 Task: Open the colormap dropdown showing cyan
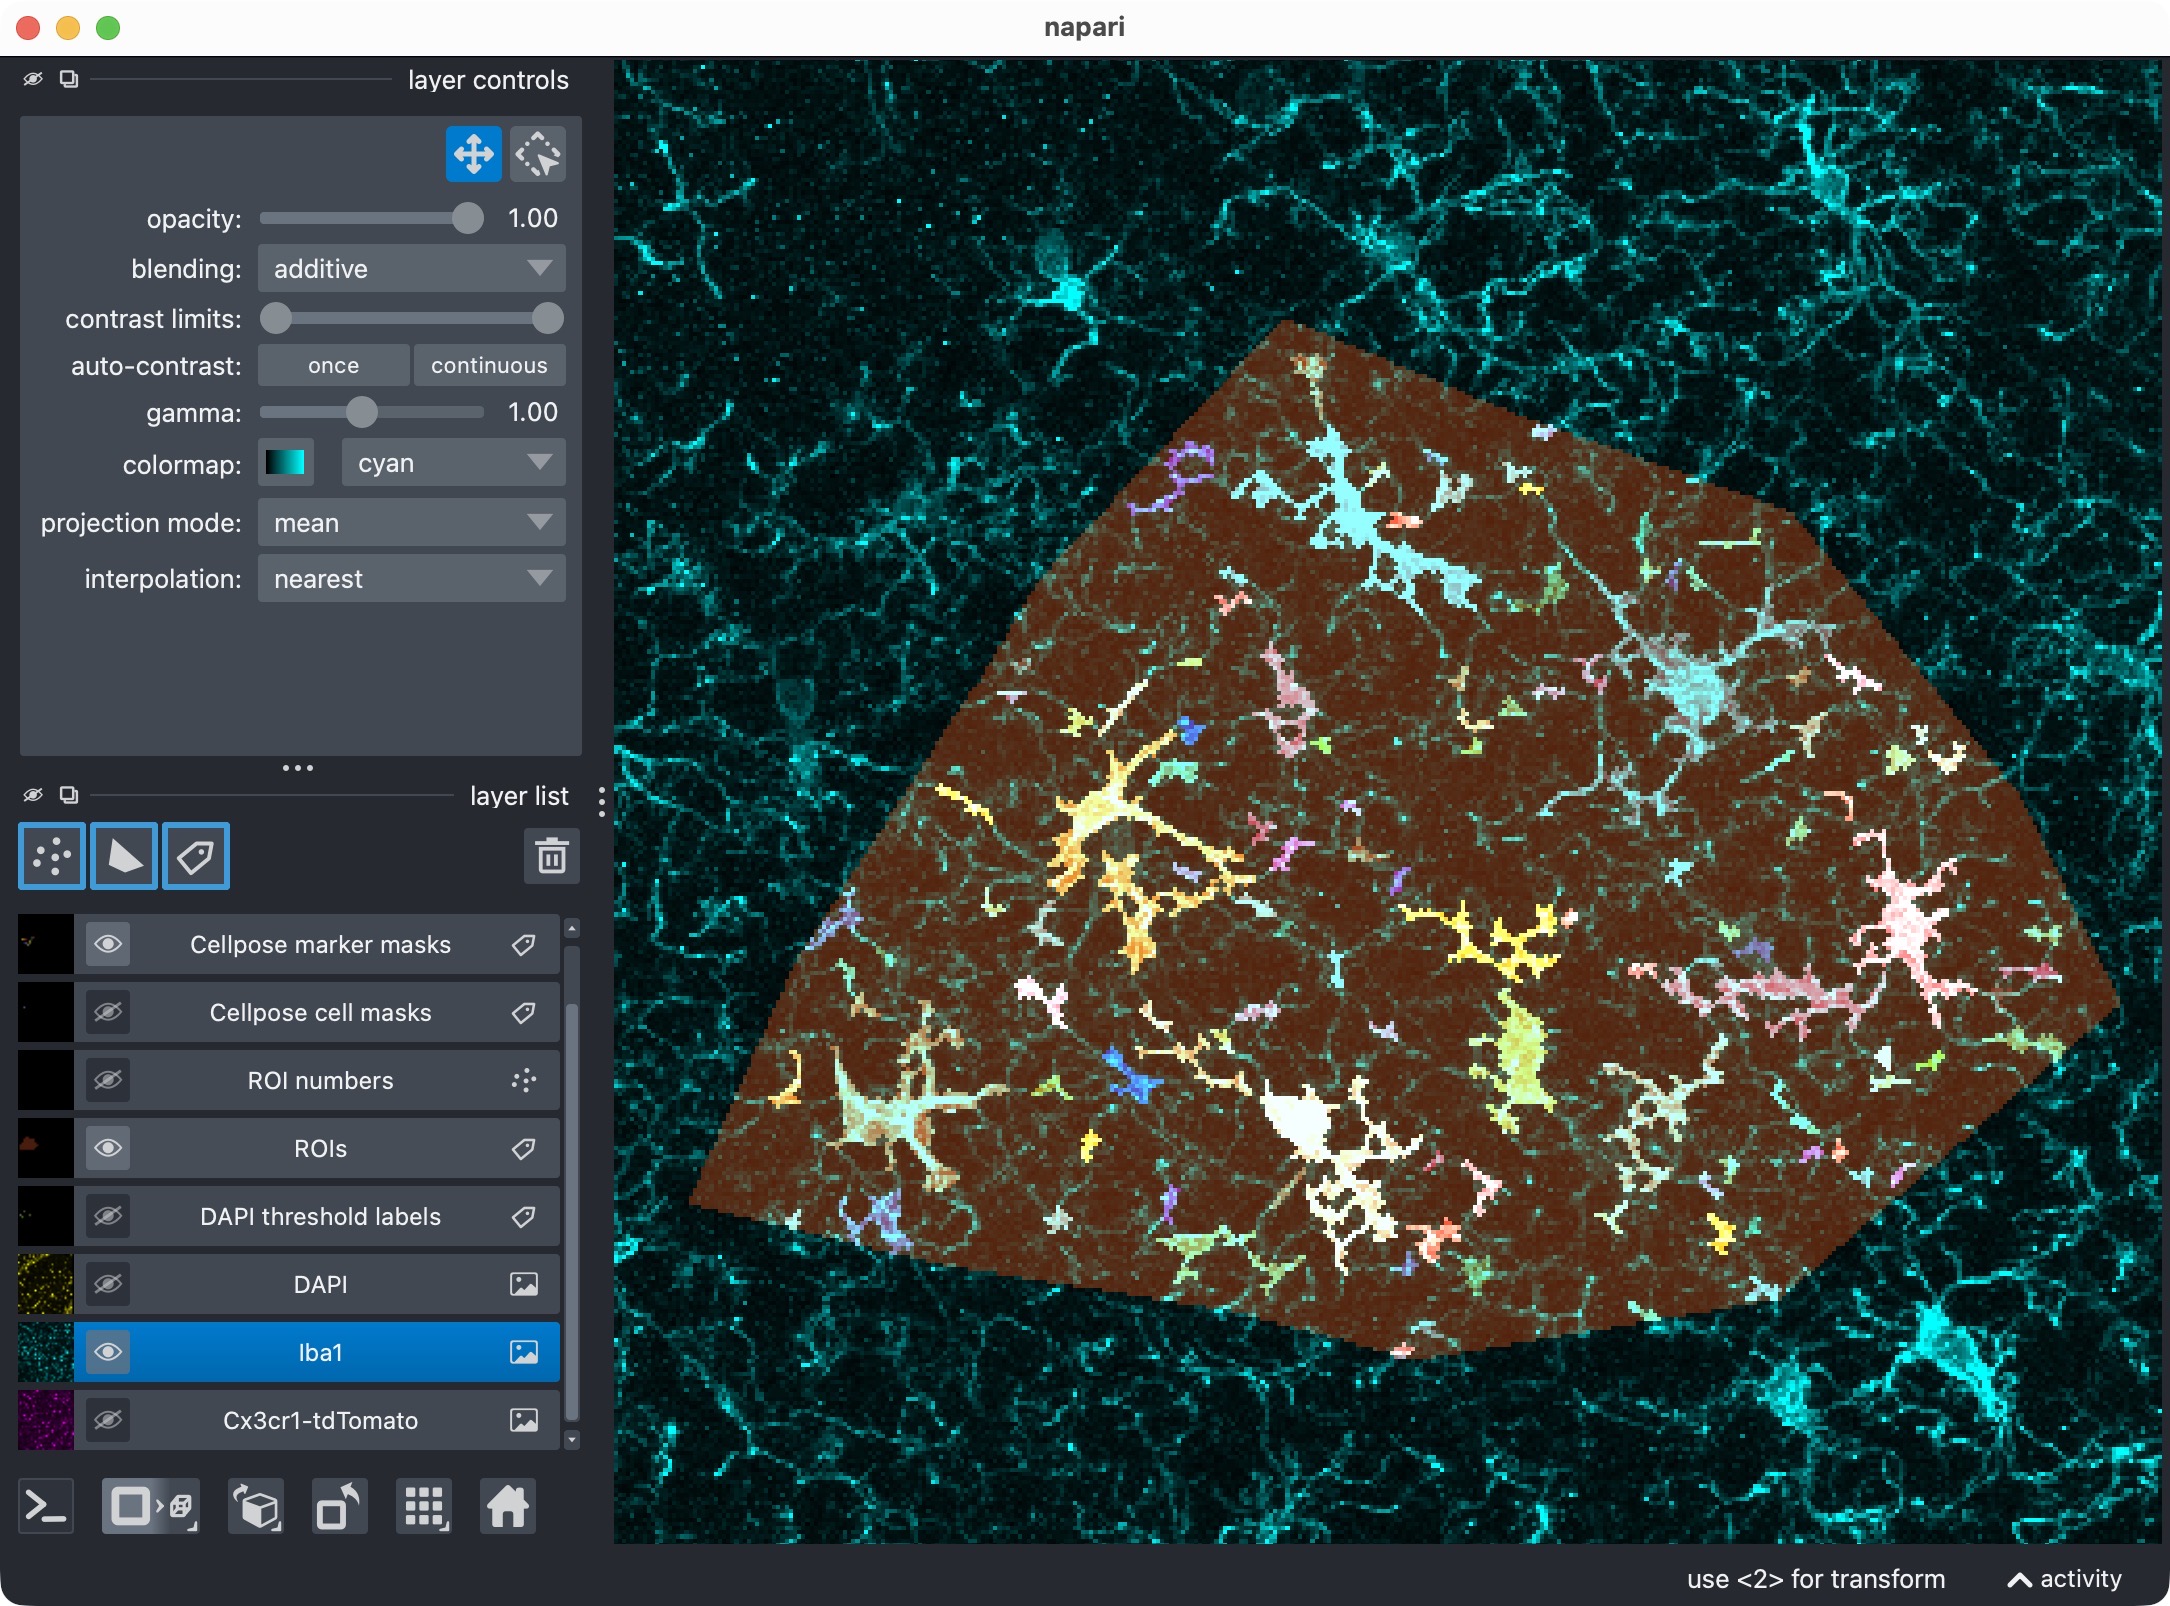coord(454,463)
